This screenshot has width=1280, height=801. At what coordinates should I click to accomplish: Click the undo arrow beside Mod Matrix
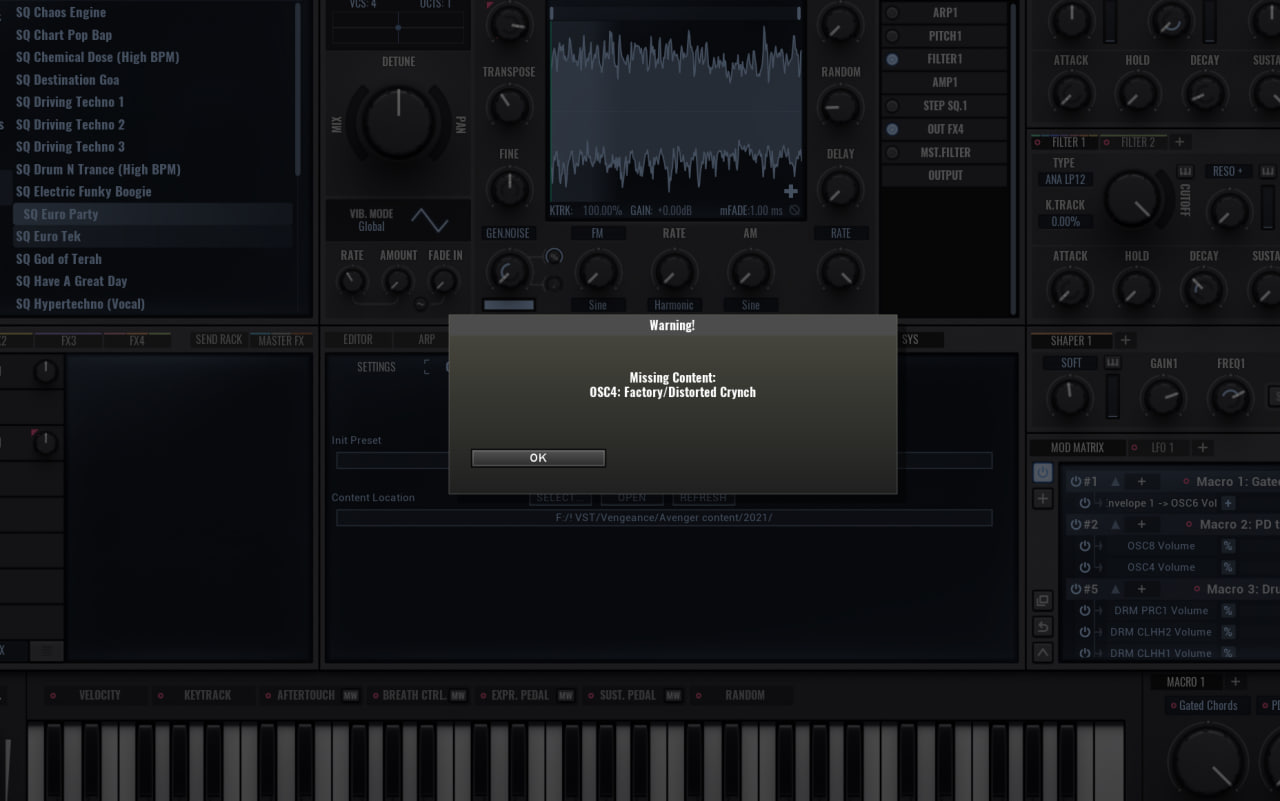[1042, 627]
